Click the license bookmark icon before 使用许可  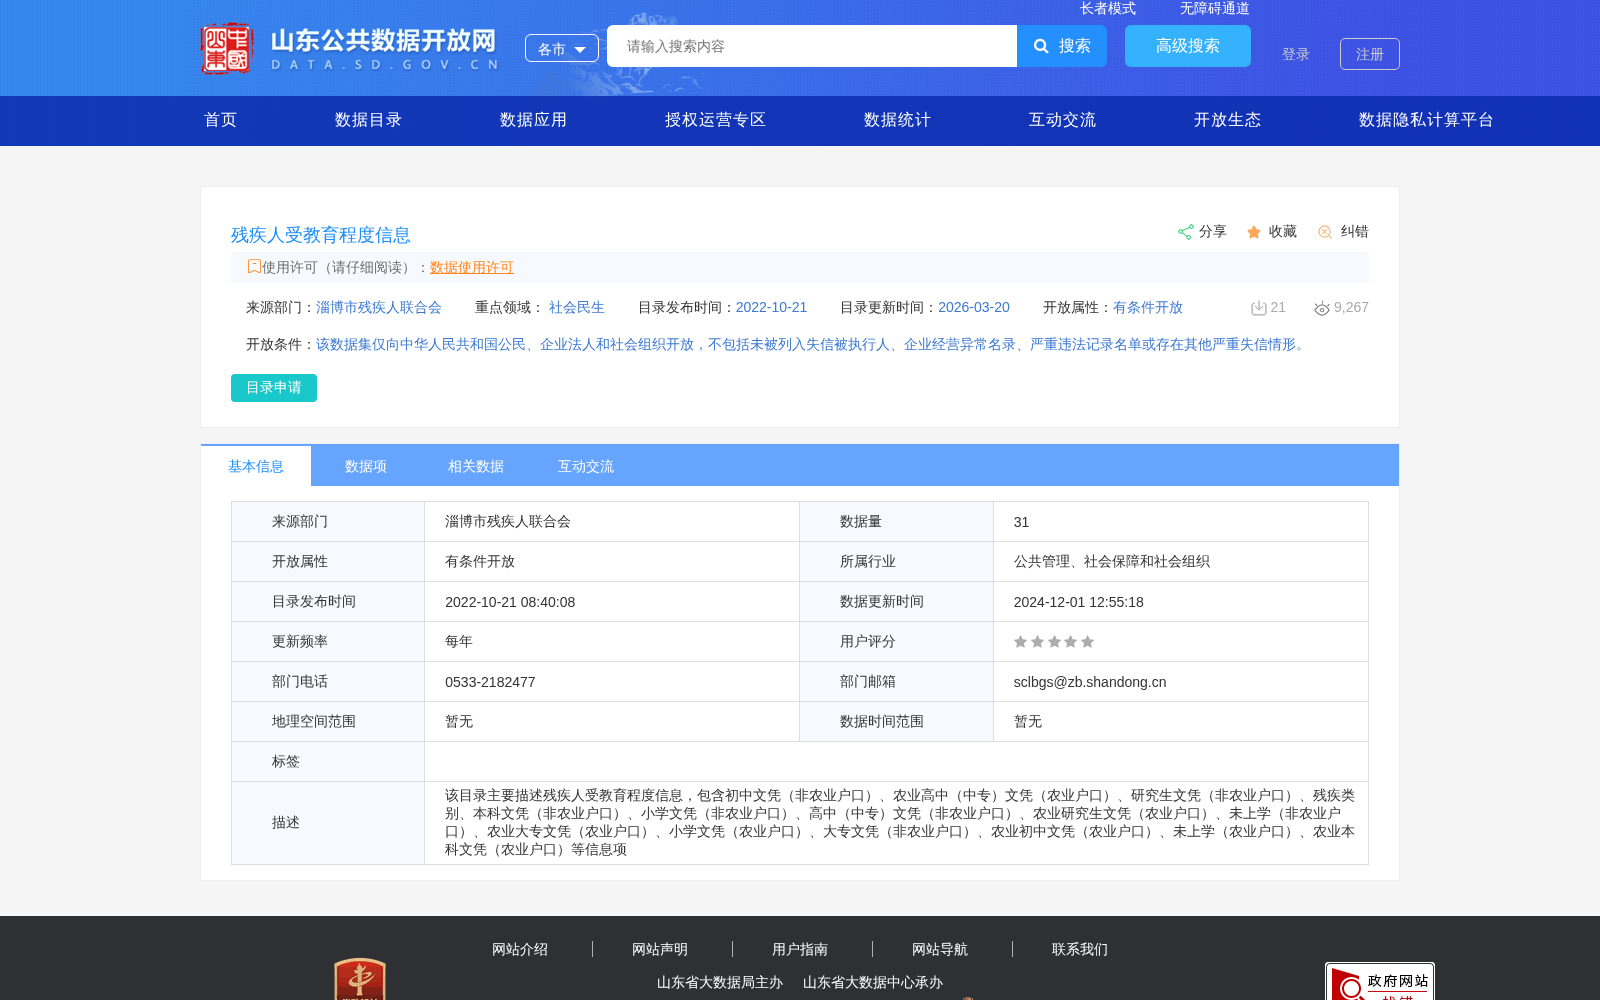[x=254, y=266]
